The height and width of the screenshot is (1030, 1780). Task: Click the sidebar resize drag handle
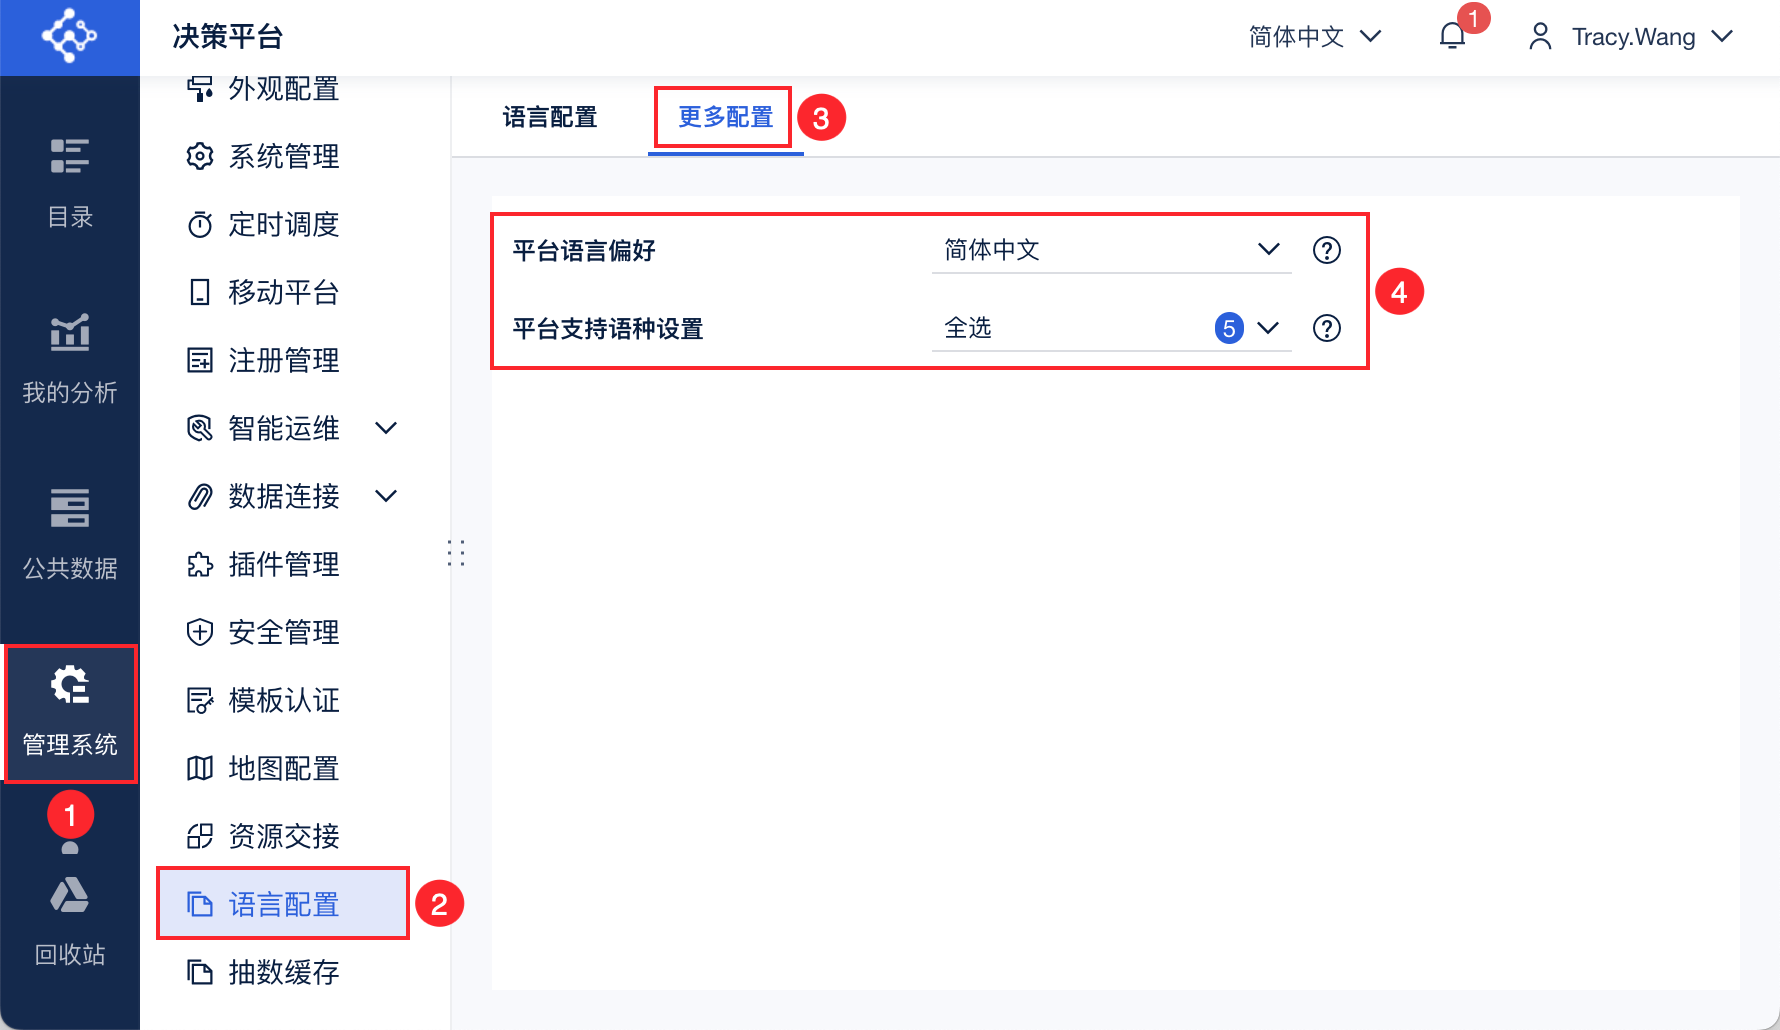pyautogui.click(x=456, y=553)
